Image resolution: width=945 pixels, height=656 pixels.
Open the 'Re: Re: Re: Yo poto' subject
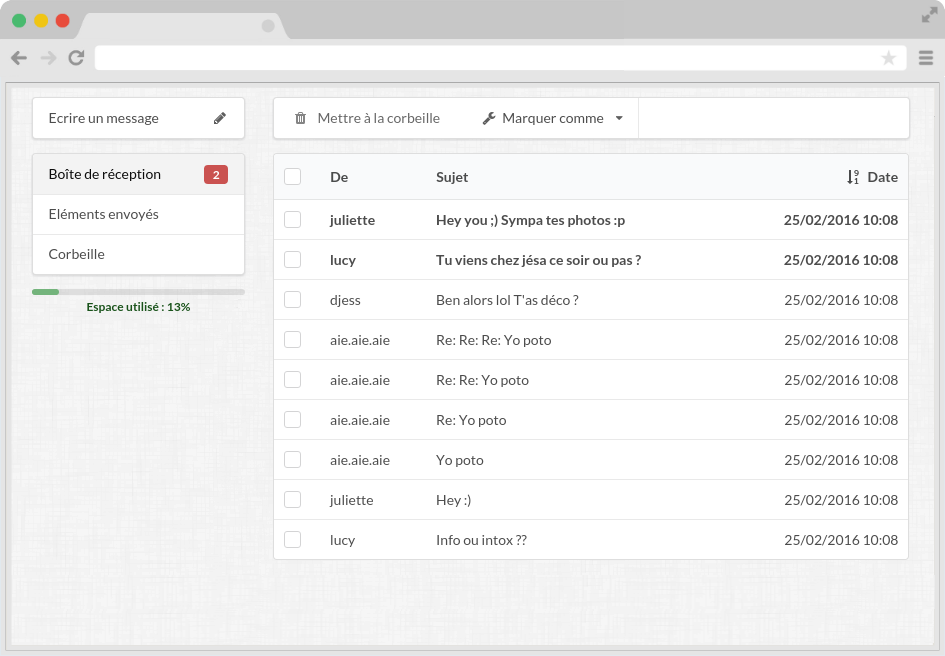pos(494,340)
